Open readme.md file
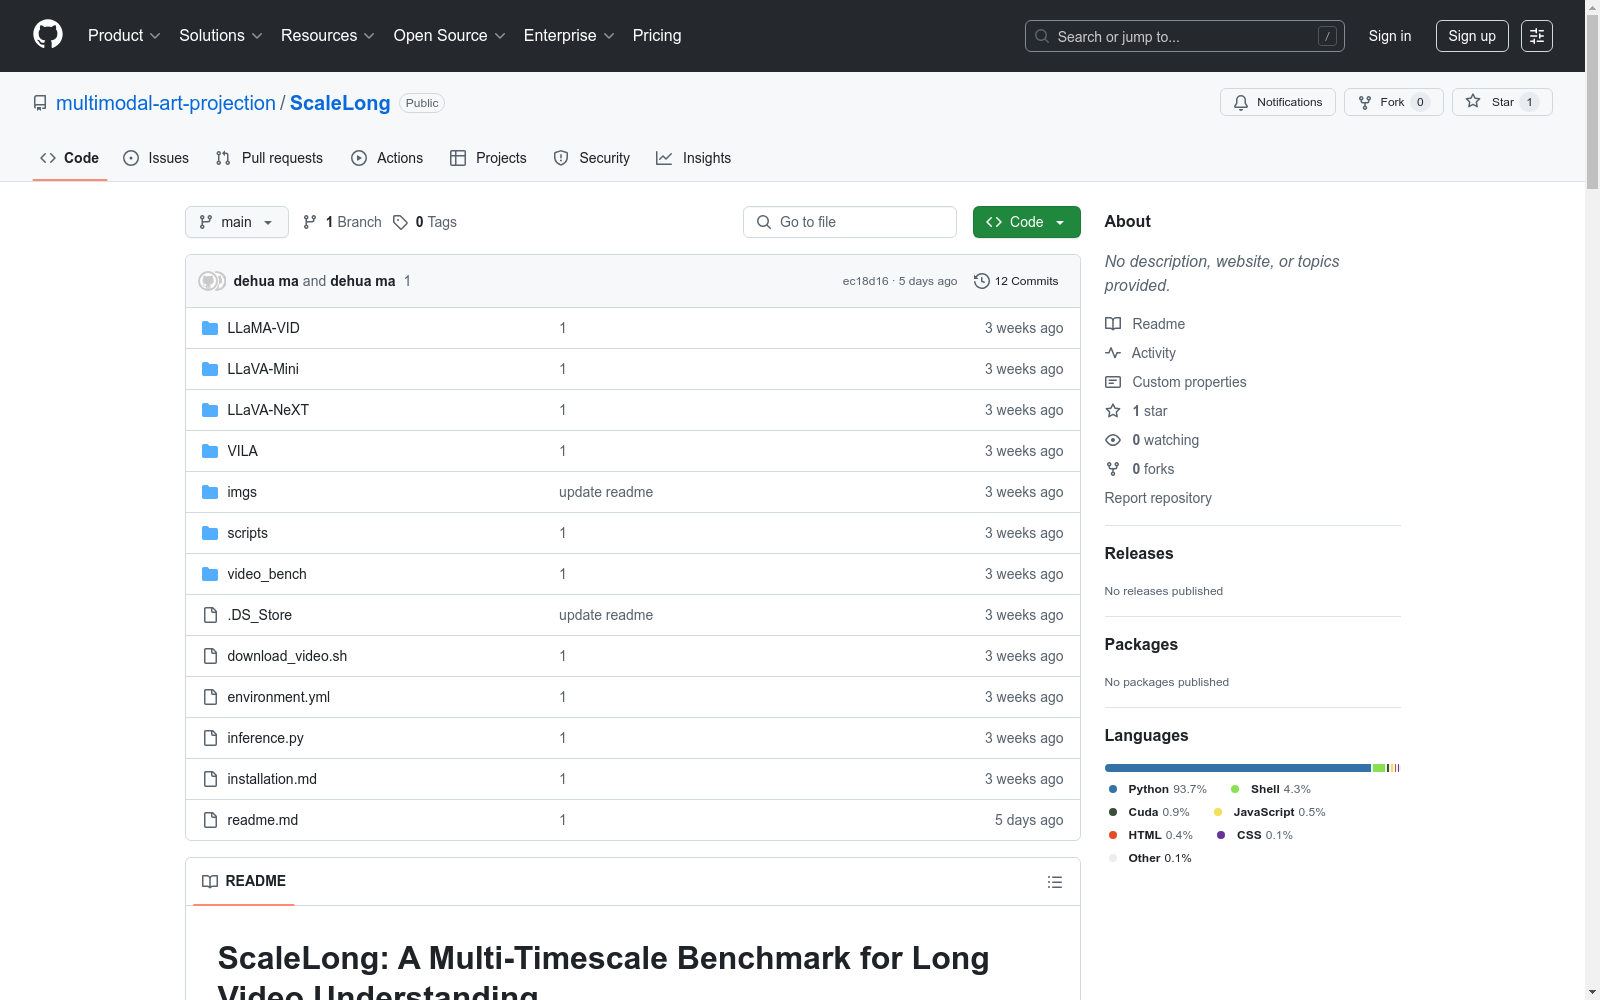 tap(262, 820)
